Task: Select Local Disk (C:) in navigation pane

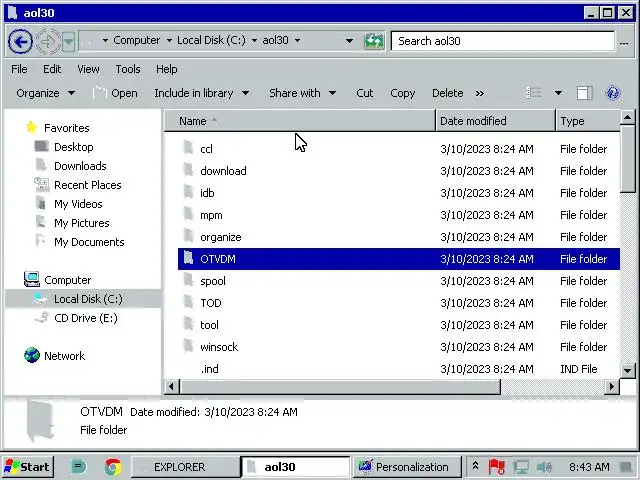Action: click(x=88, y=299)
